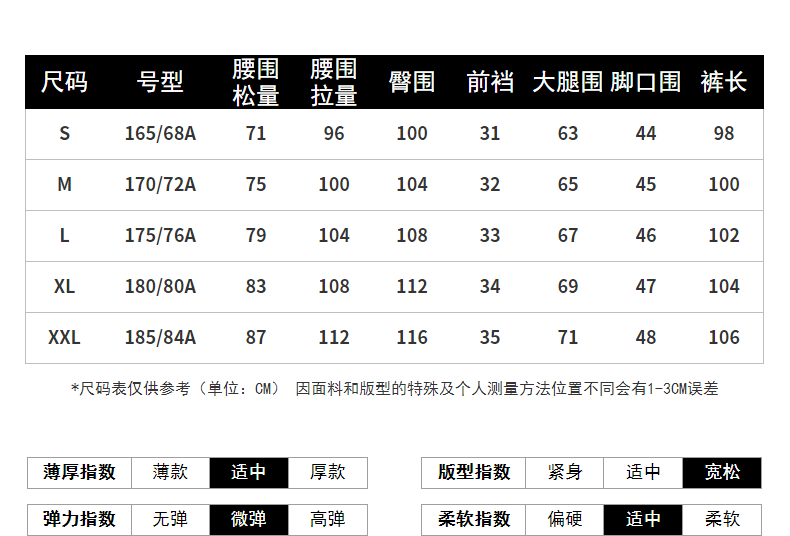
Task: Click 臀围 value 100 in S row
Action: [412, 133]
